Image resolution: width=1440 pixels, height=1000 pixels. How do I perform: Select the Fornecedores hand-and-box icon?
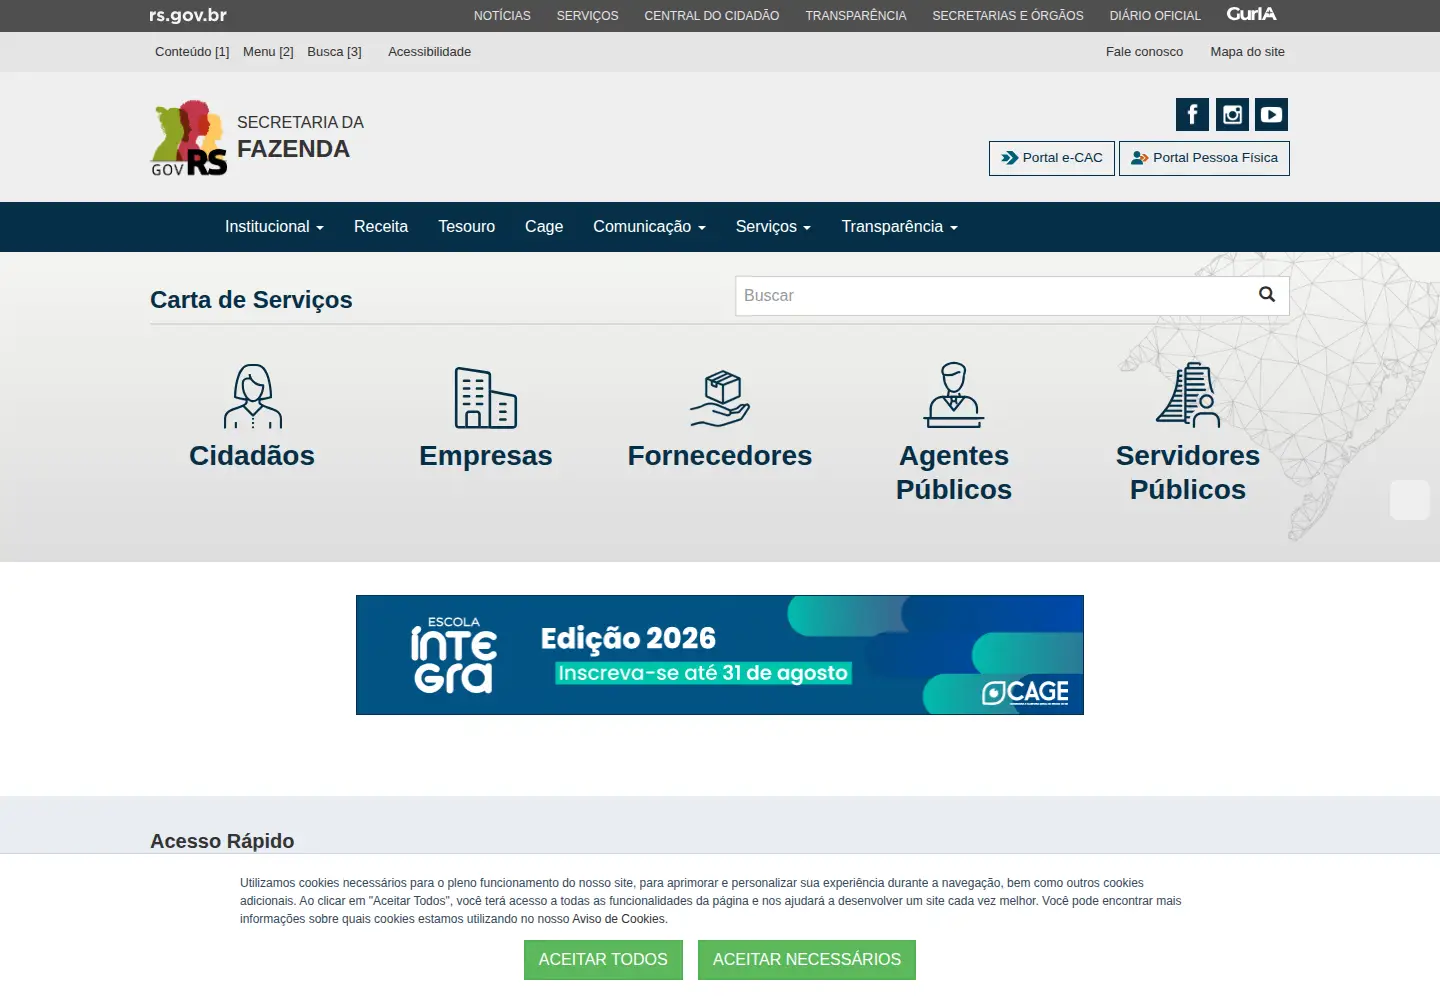point(720,399)
